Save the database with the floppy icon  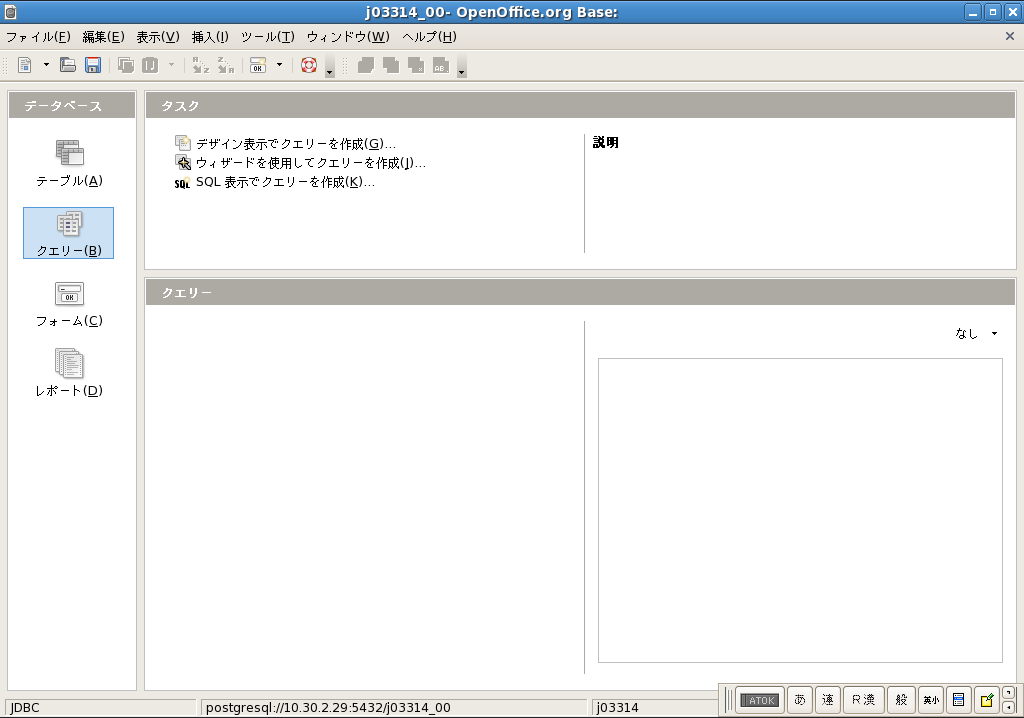[x=93, y=65]
